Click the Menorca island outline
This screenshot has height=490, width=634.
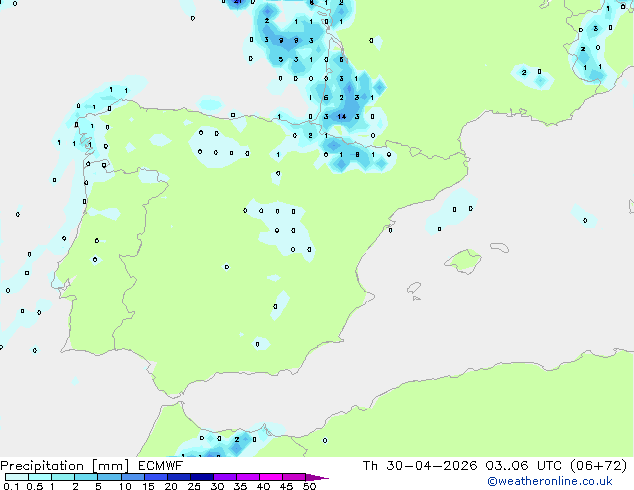[499, 247]
